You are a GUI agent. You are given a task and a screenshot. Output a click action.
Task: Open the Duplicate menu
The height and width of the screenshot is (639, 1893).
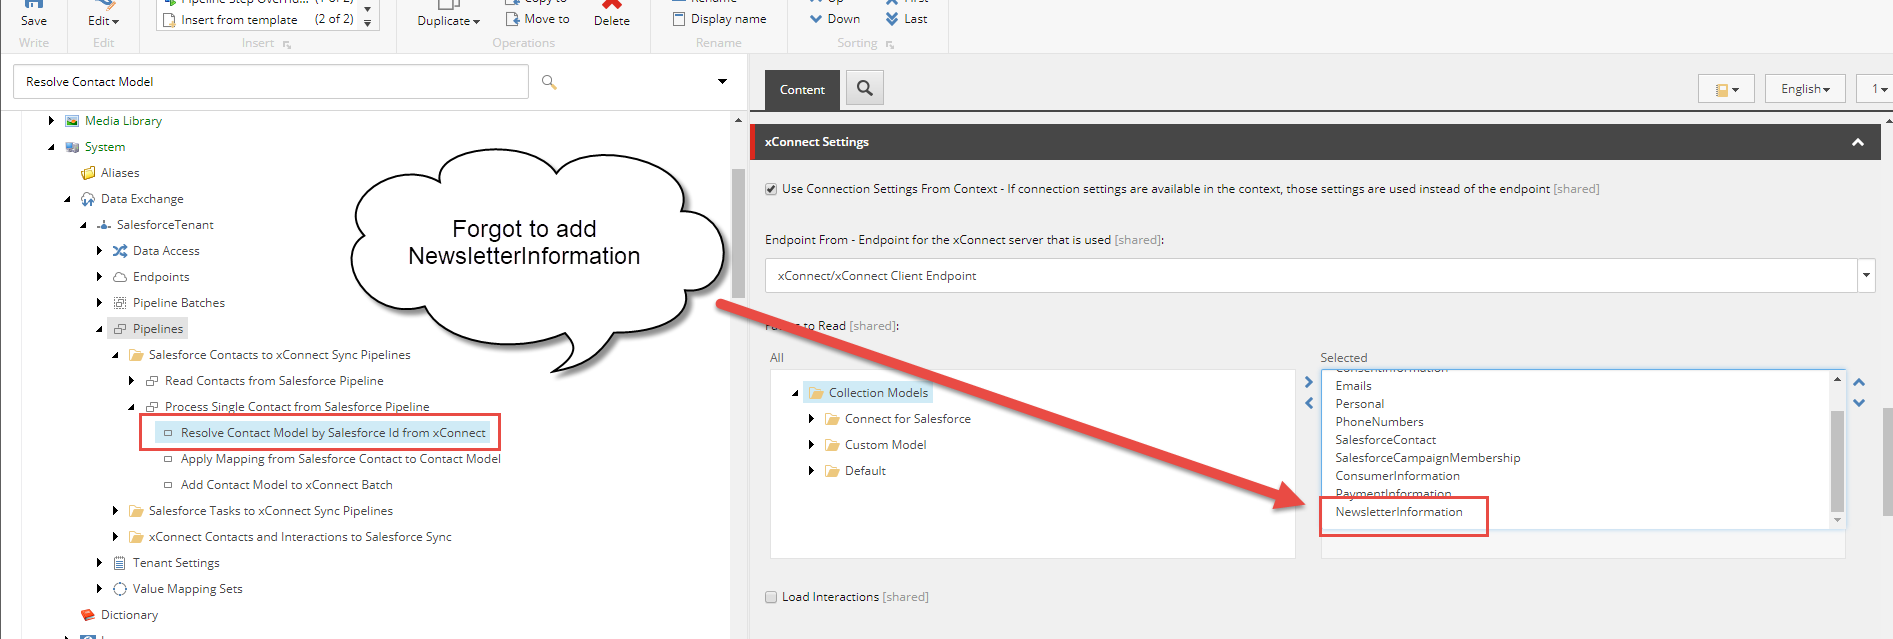pos(448,20)
